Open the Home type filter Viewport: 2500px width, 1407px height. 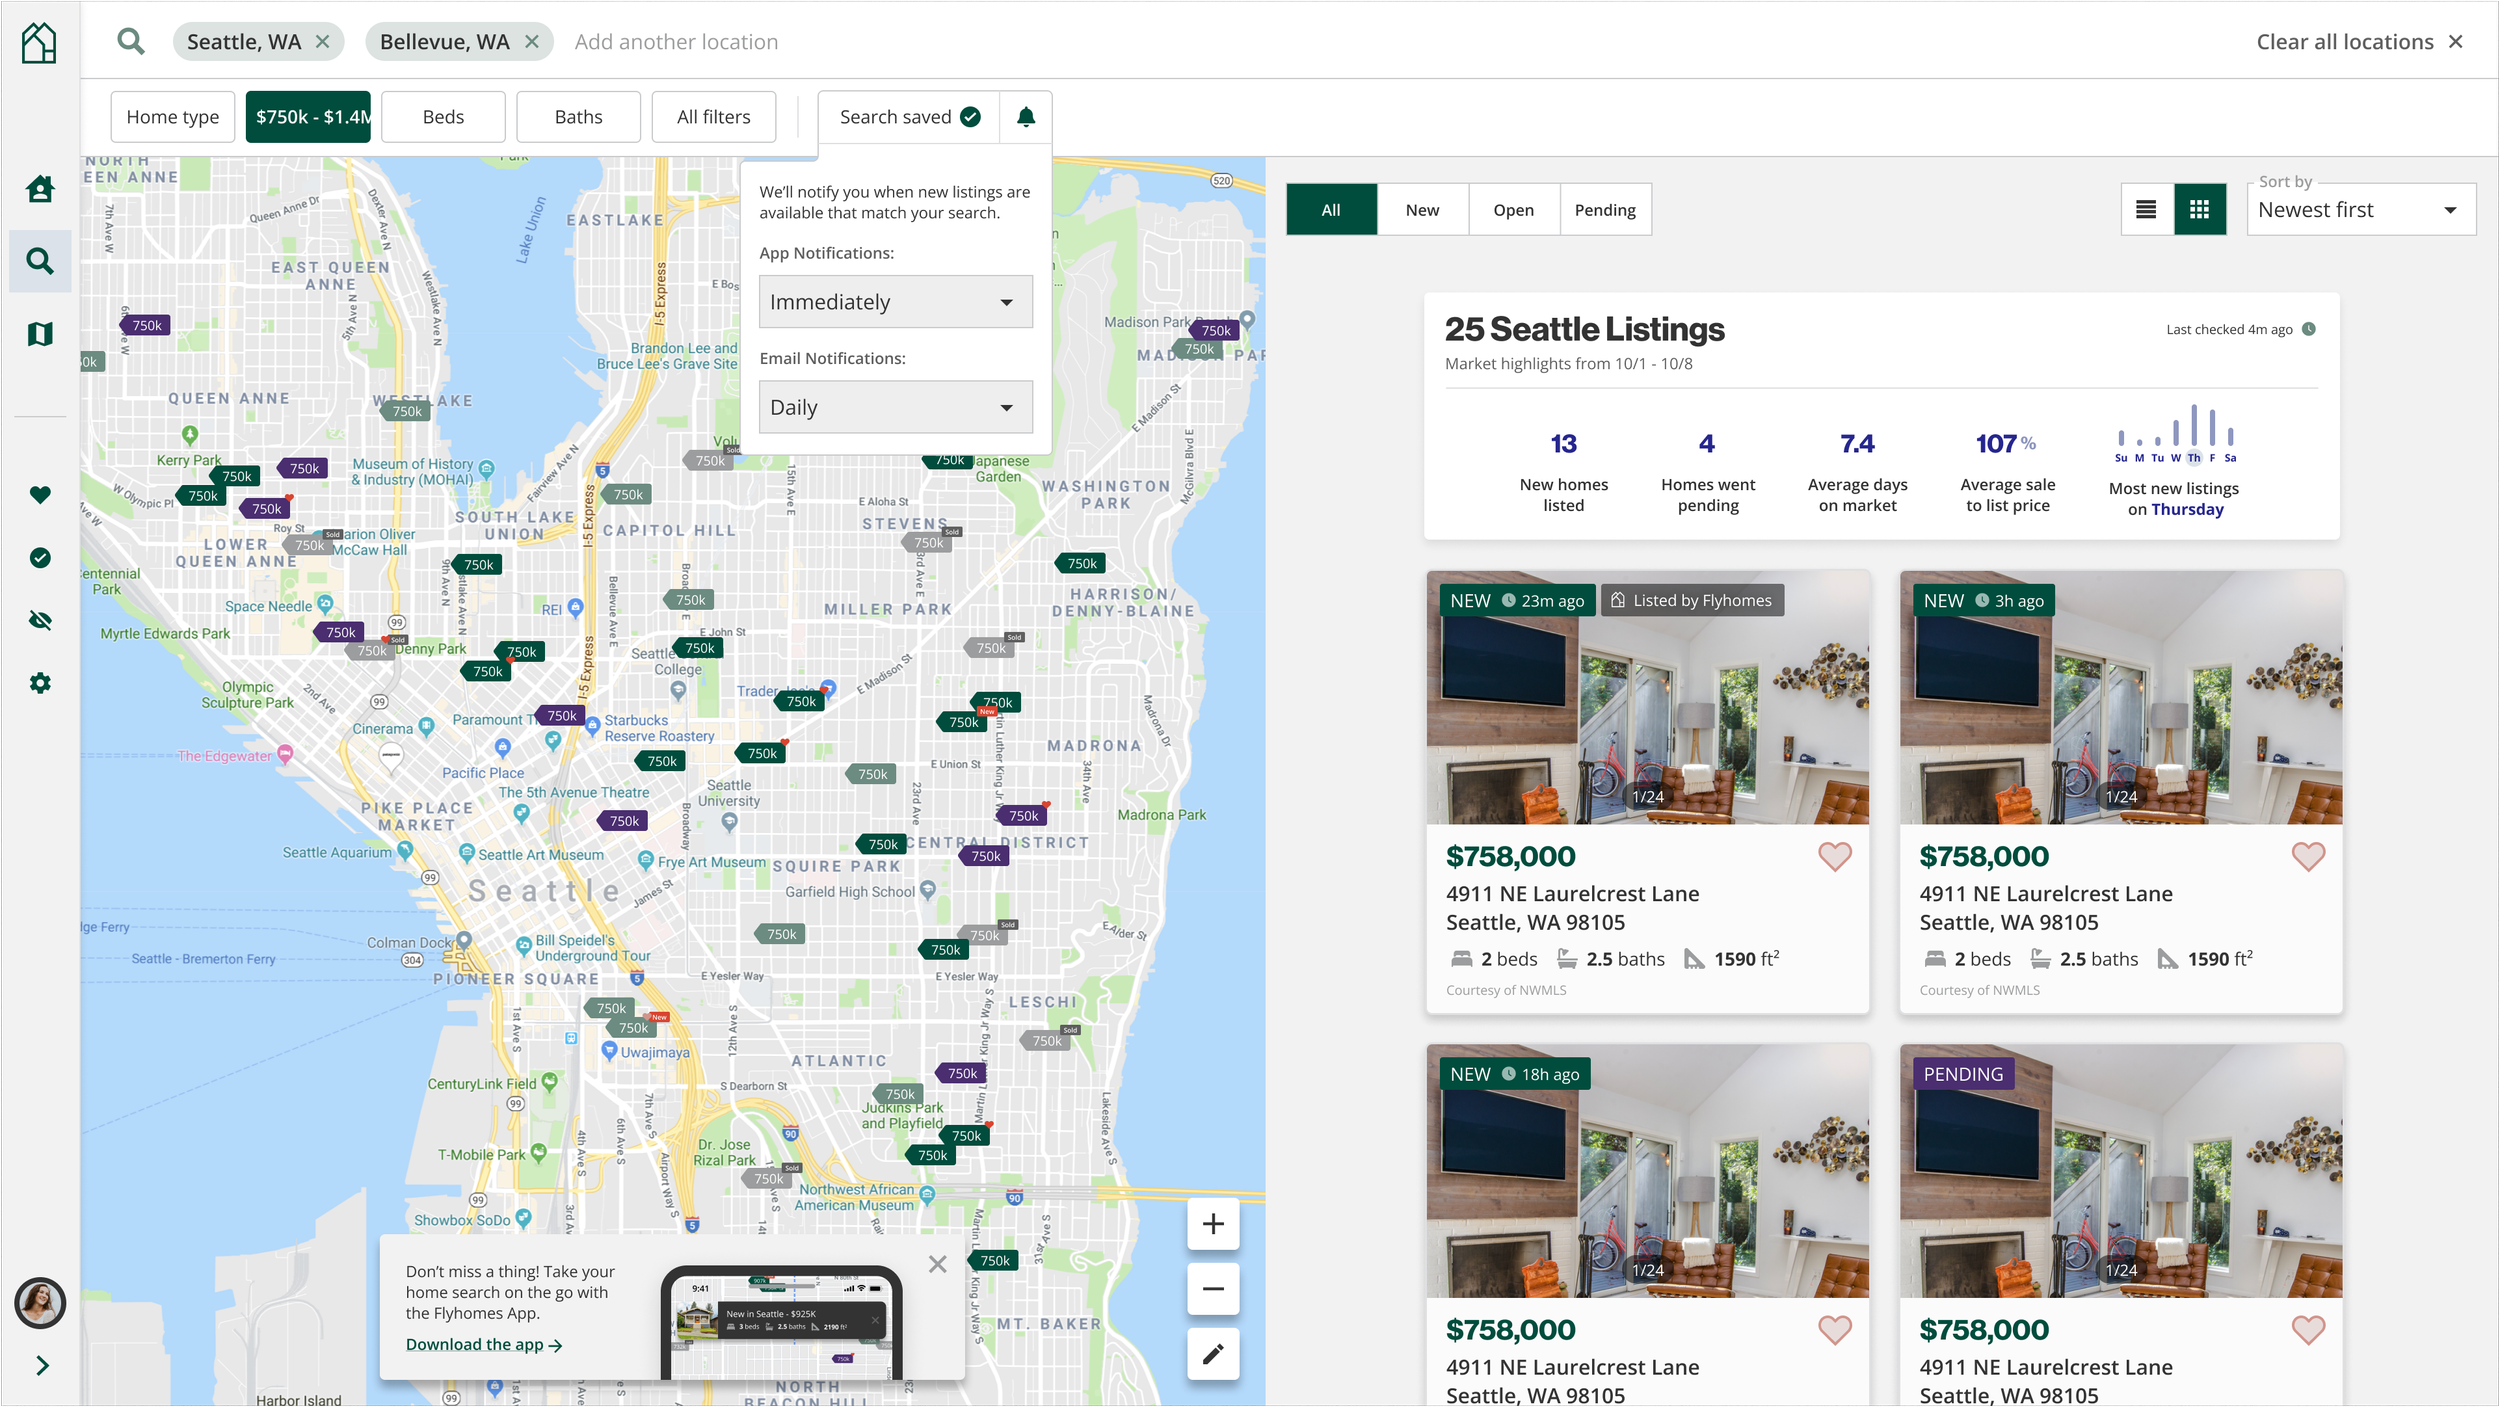[x=173, y=117]
